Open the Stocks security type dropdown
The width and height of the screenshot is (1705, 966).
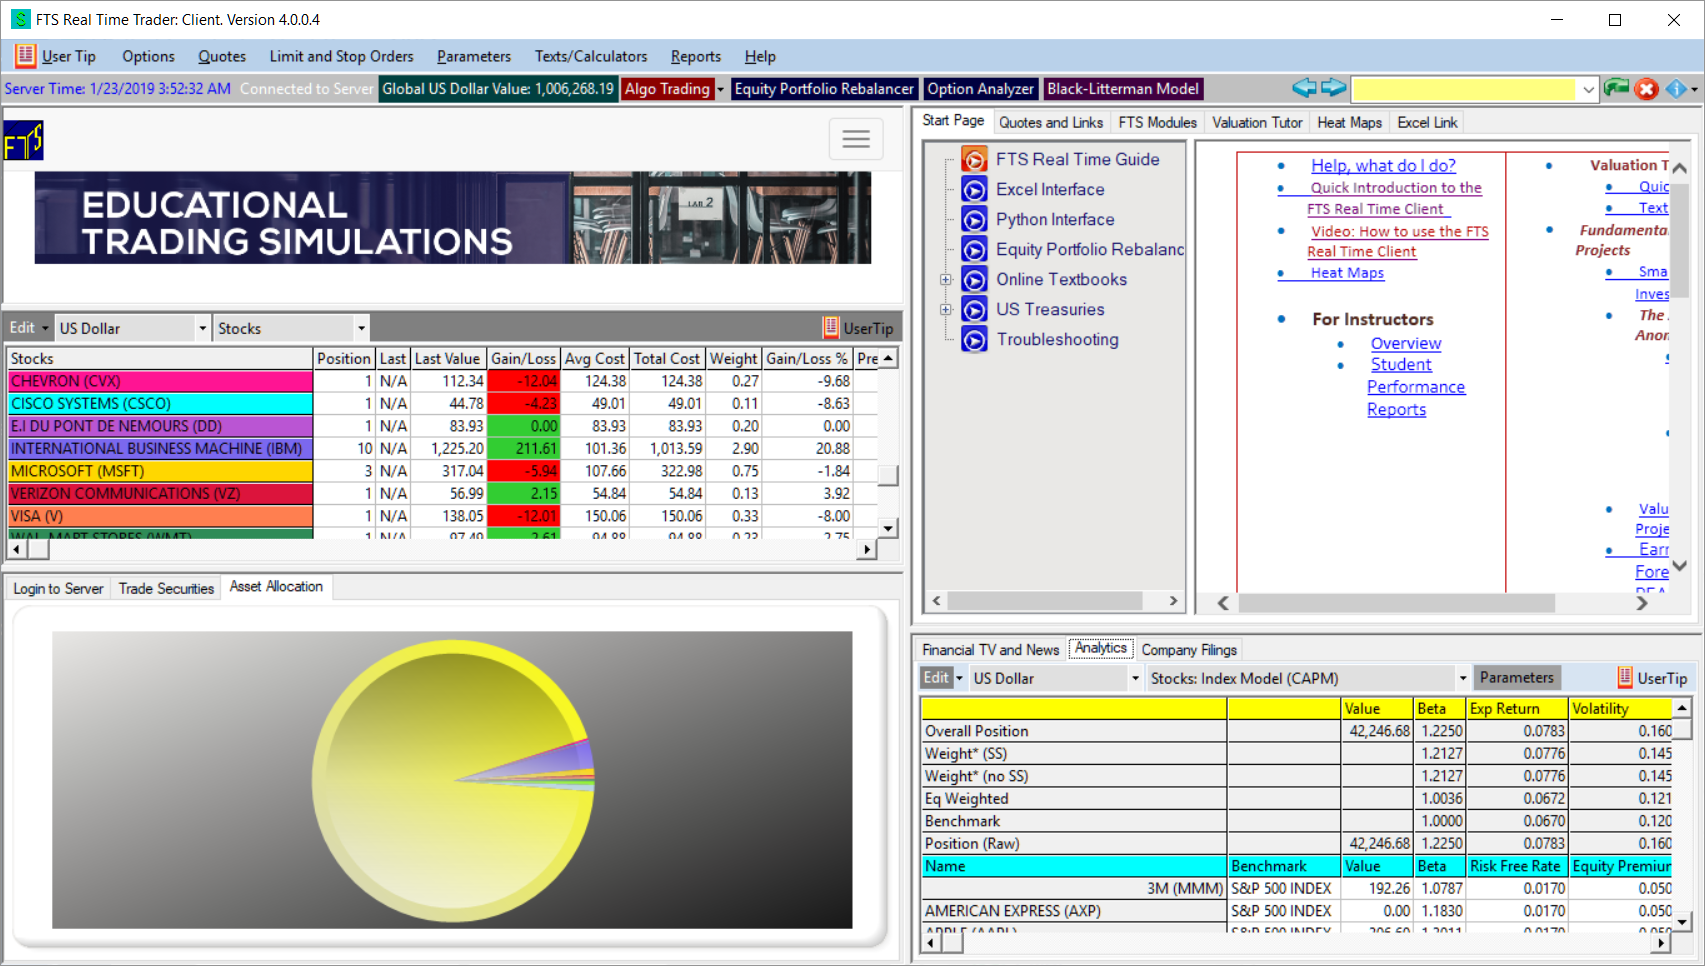pos(361,328)
